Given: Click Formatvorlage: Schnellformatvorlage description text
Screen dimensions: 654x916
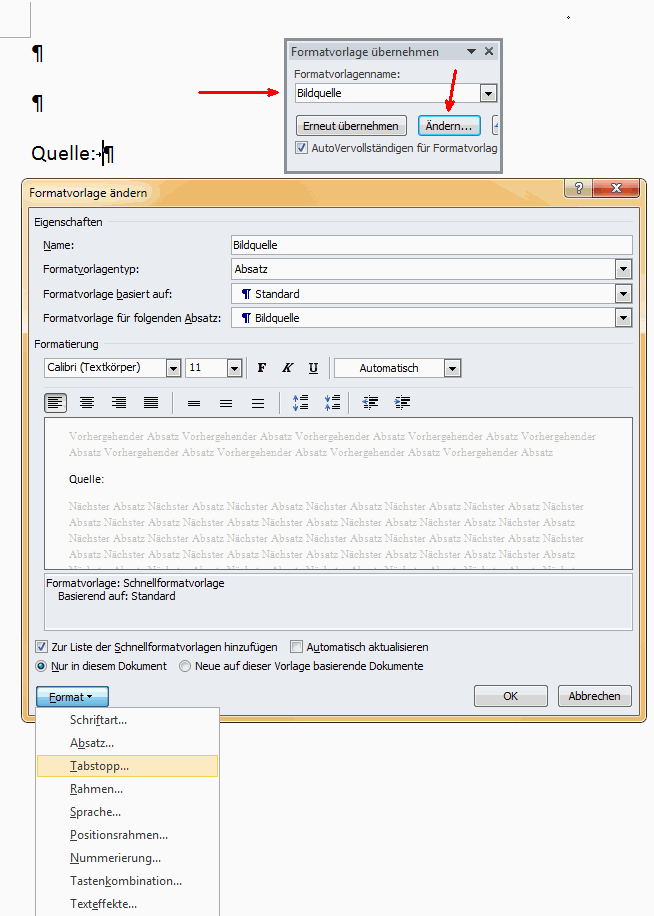Looking at the screenshot, I should pos(135,583).
